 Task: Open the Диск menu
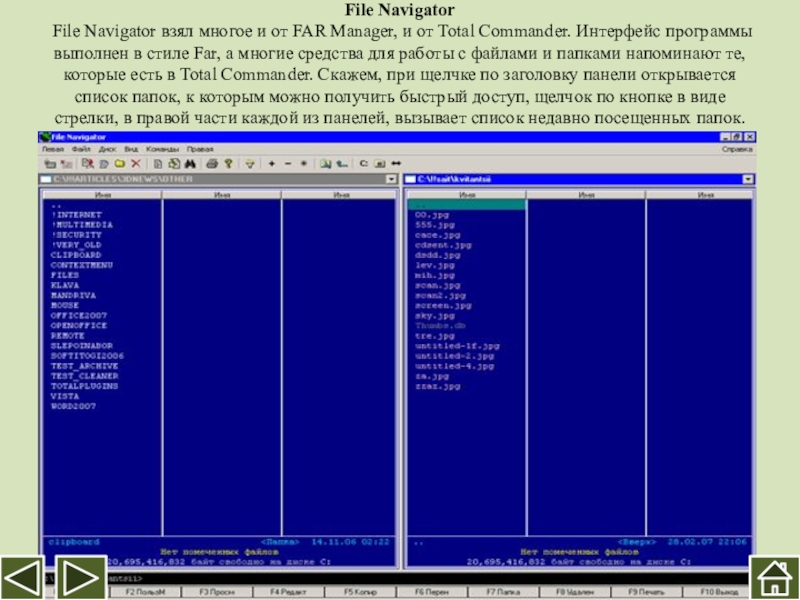(108, 149)
